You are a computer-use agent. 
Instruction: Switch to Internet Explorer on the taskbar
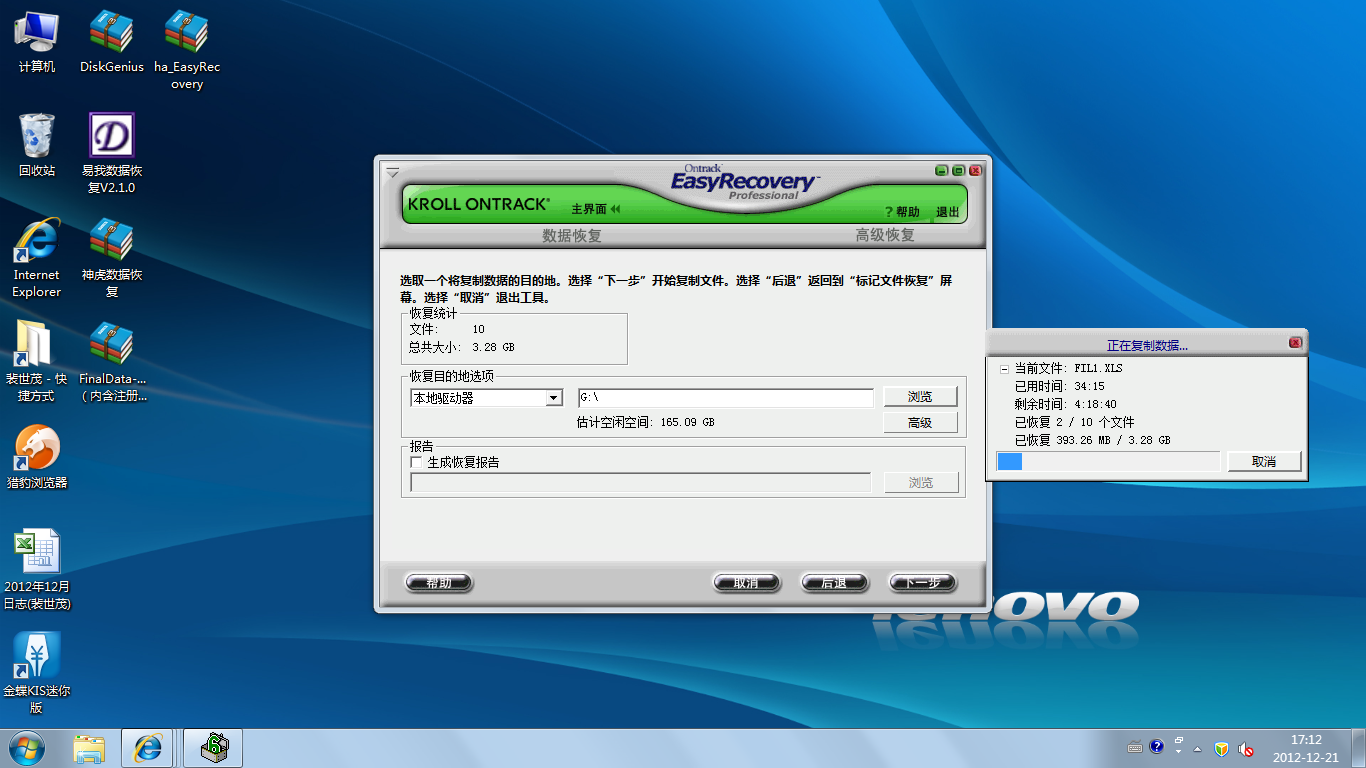tap(148, 748)
